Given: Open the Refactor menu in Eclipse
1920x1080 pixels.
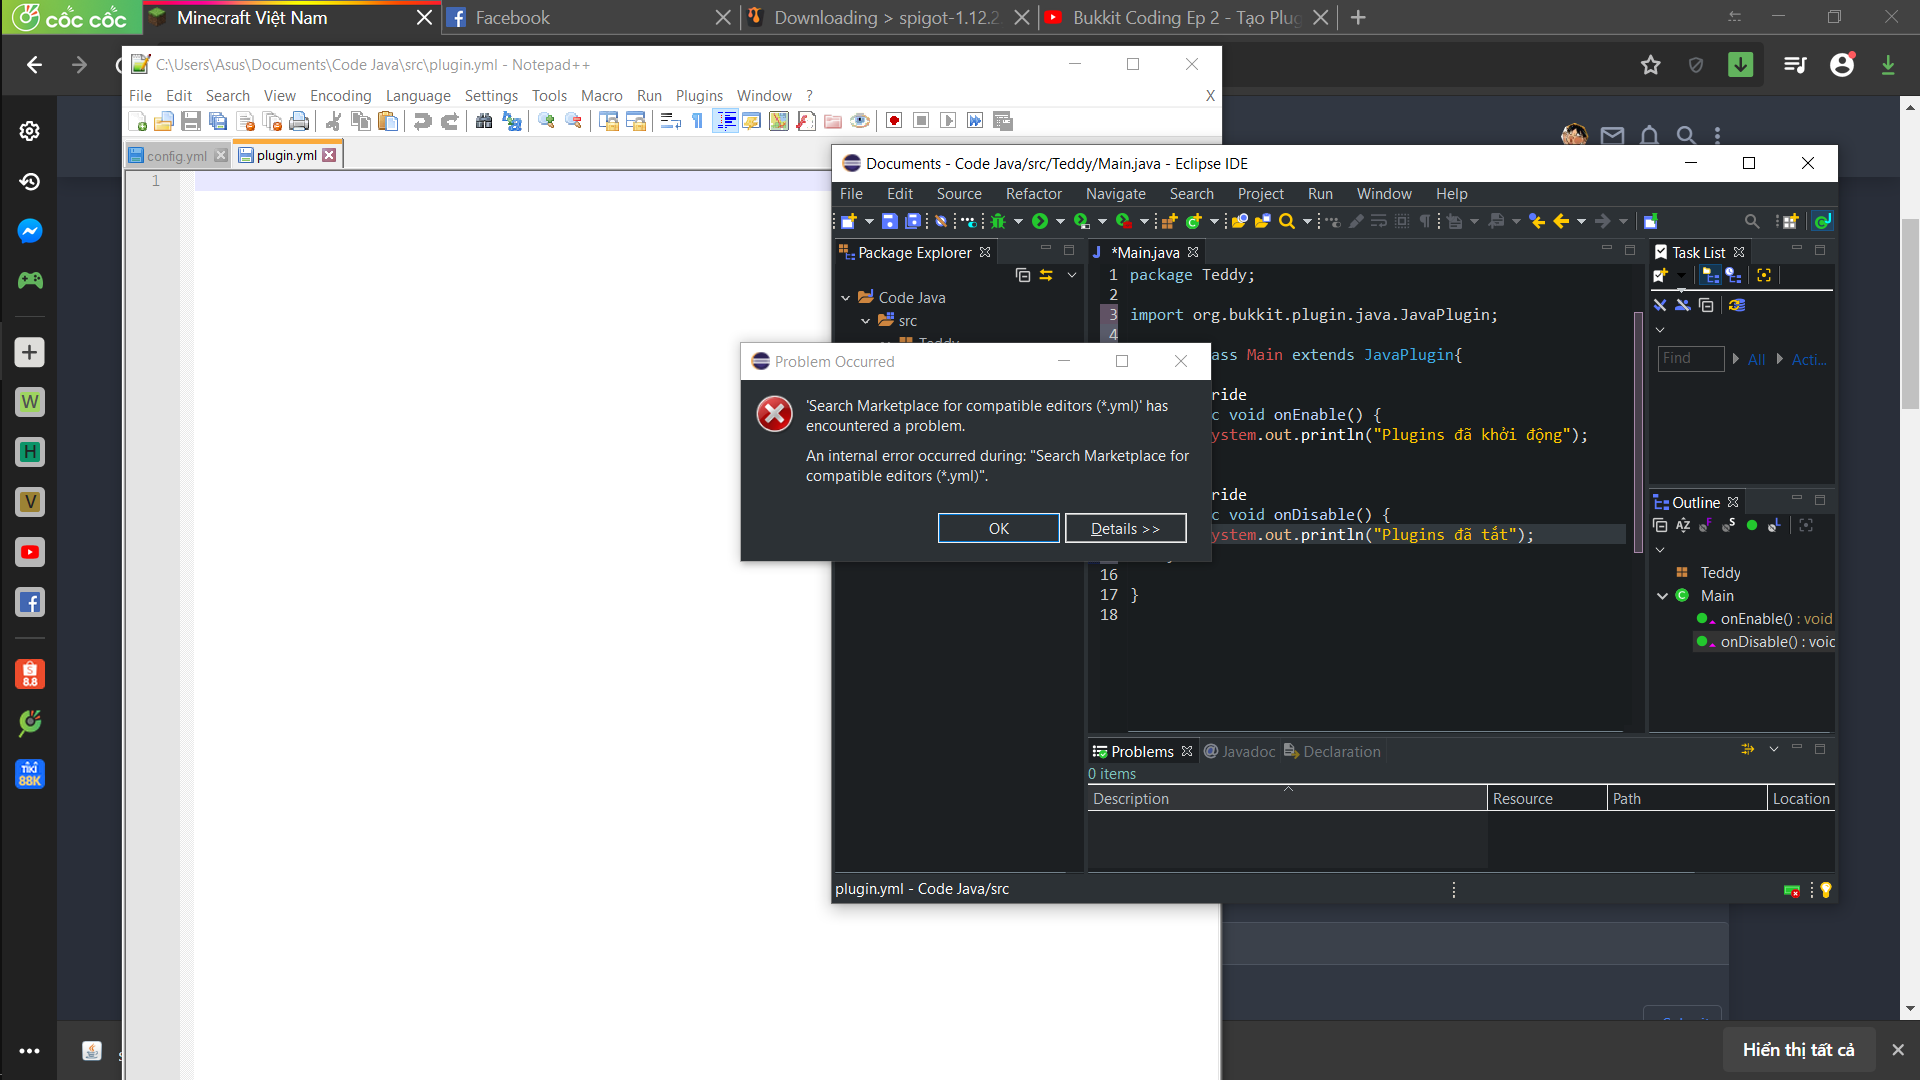Looking at the screenshot, I should 1033,194.
